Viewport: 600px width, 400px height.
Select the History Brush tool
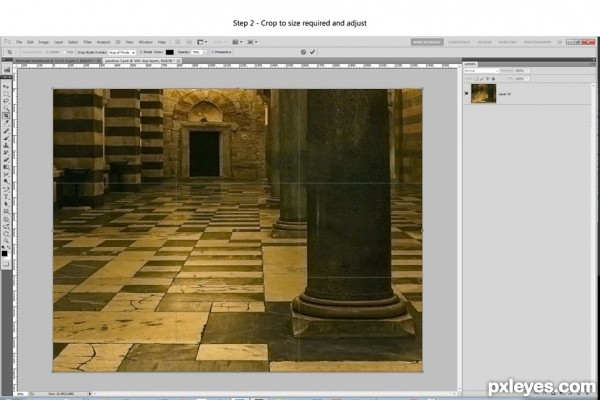[6, 152]
